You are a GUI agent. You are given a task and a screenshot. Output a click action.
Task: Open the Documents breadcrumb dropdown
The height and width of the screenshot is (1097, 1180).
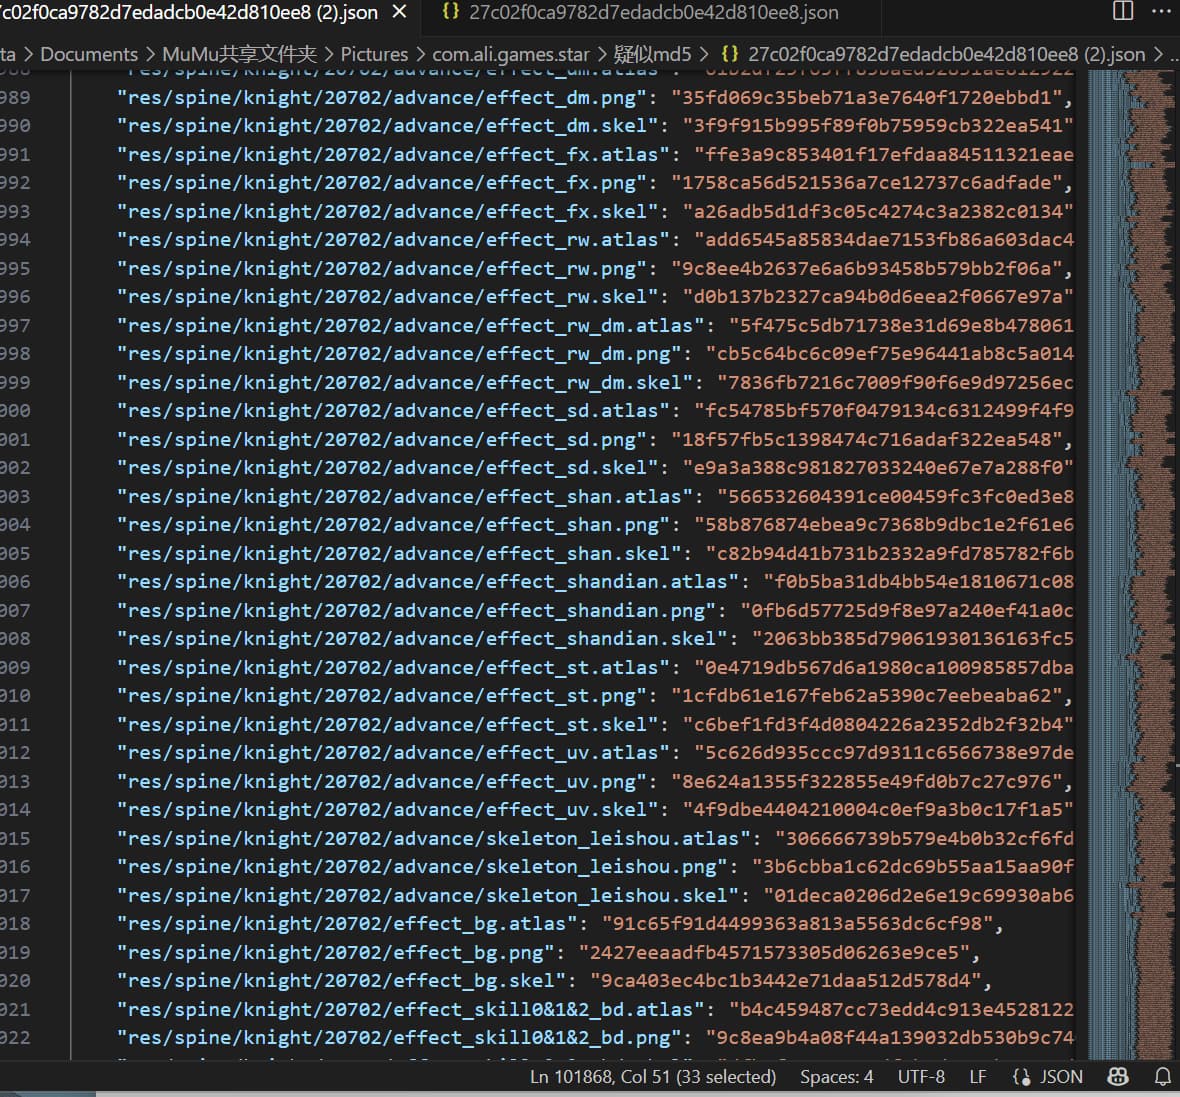pos(89,54)
